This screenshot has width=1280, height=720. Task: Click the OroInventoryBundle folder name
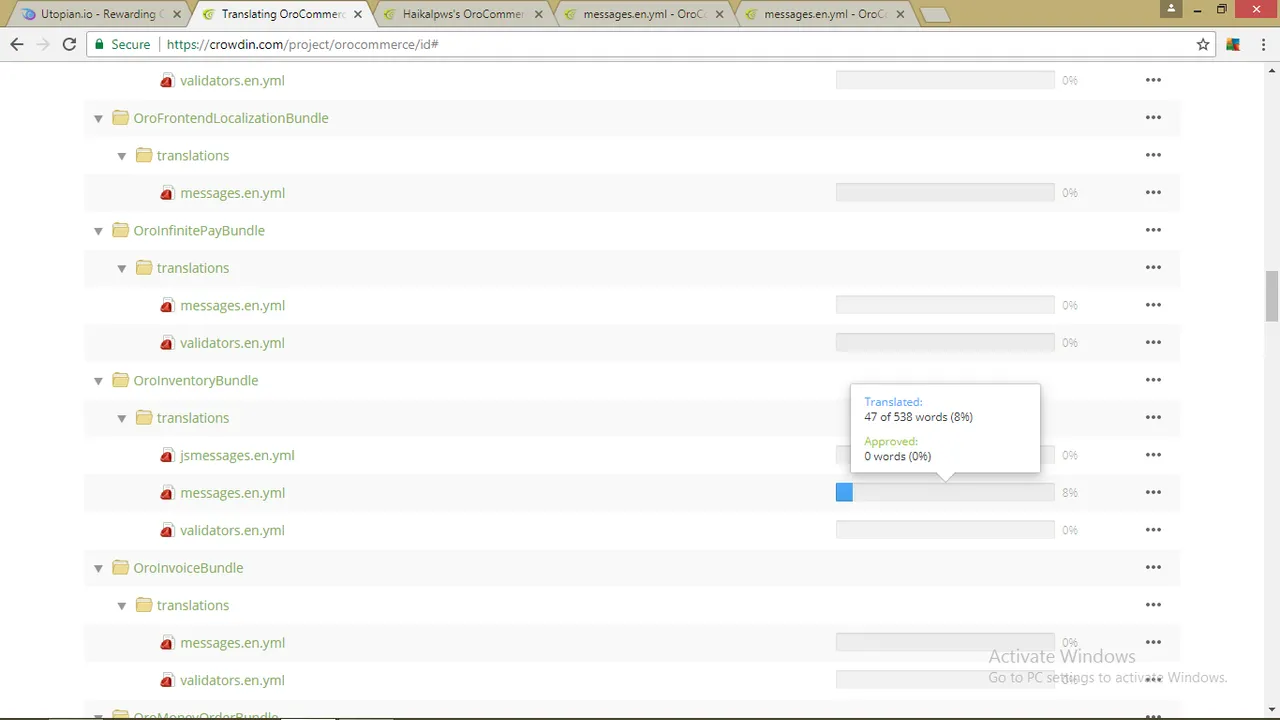pyautogui.click(x=195, y=380)
